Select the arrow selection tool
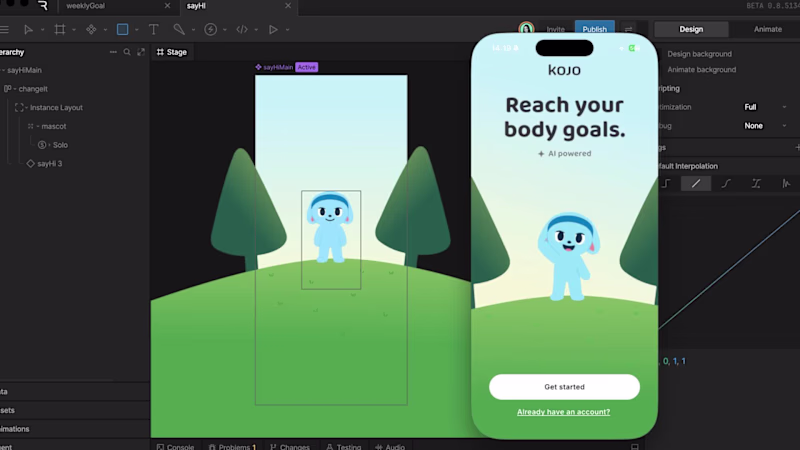 pos(29,30)
